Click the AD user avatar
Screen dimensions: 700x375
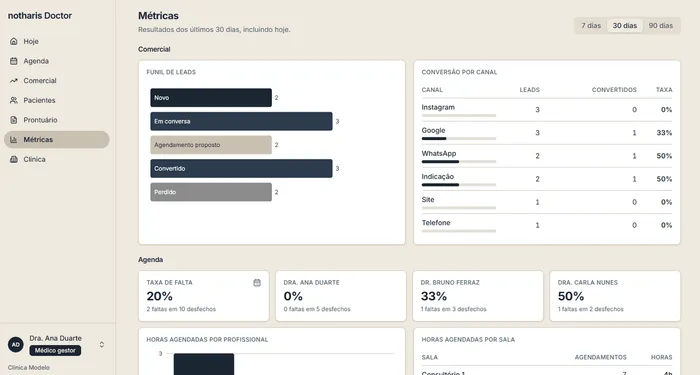[16, 345]
